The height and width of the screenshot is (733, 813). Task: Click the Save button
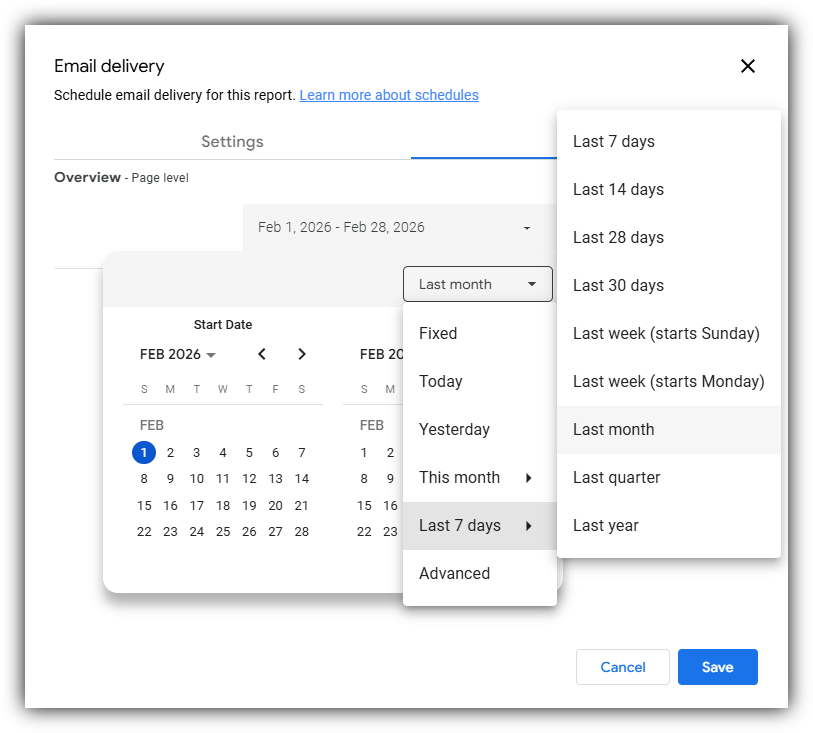coord(717,667)
